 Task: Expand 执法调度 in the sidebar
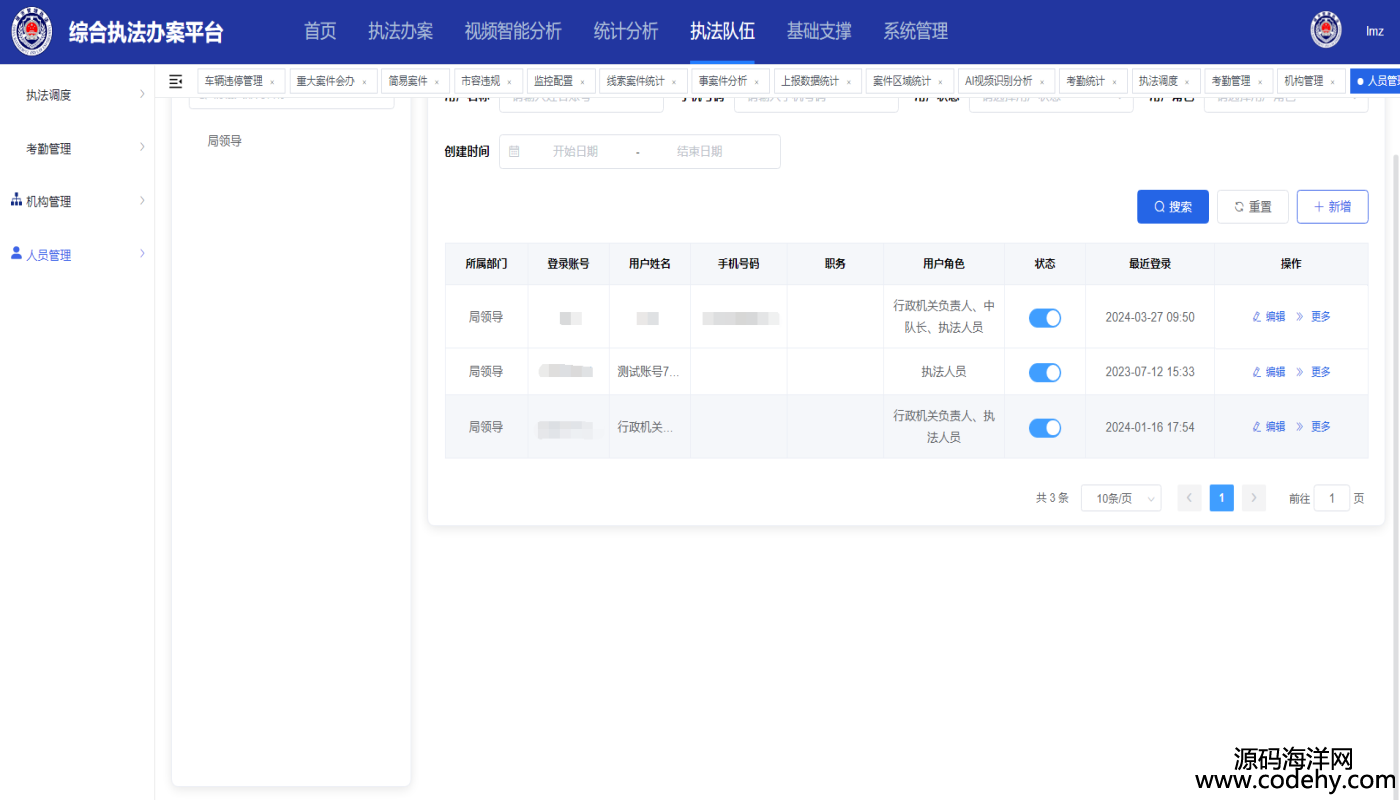pyautogui.click(x=142, y=94)
